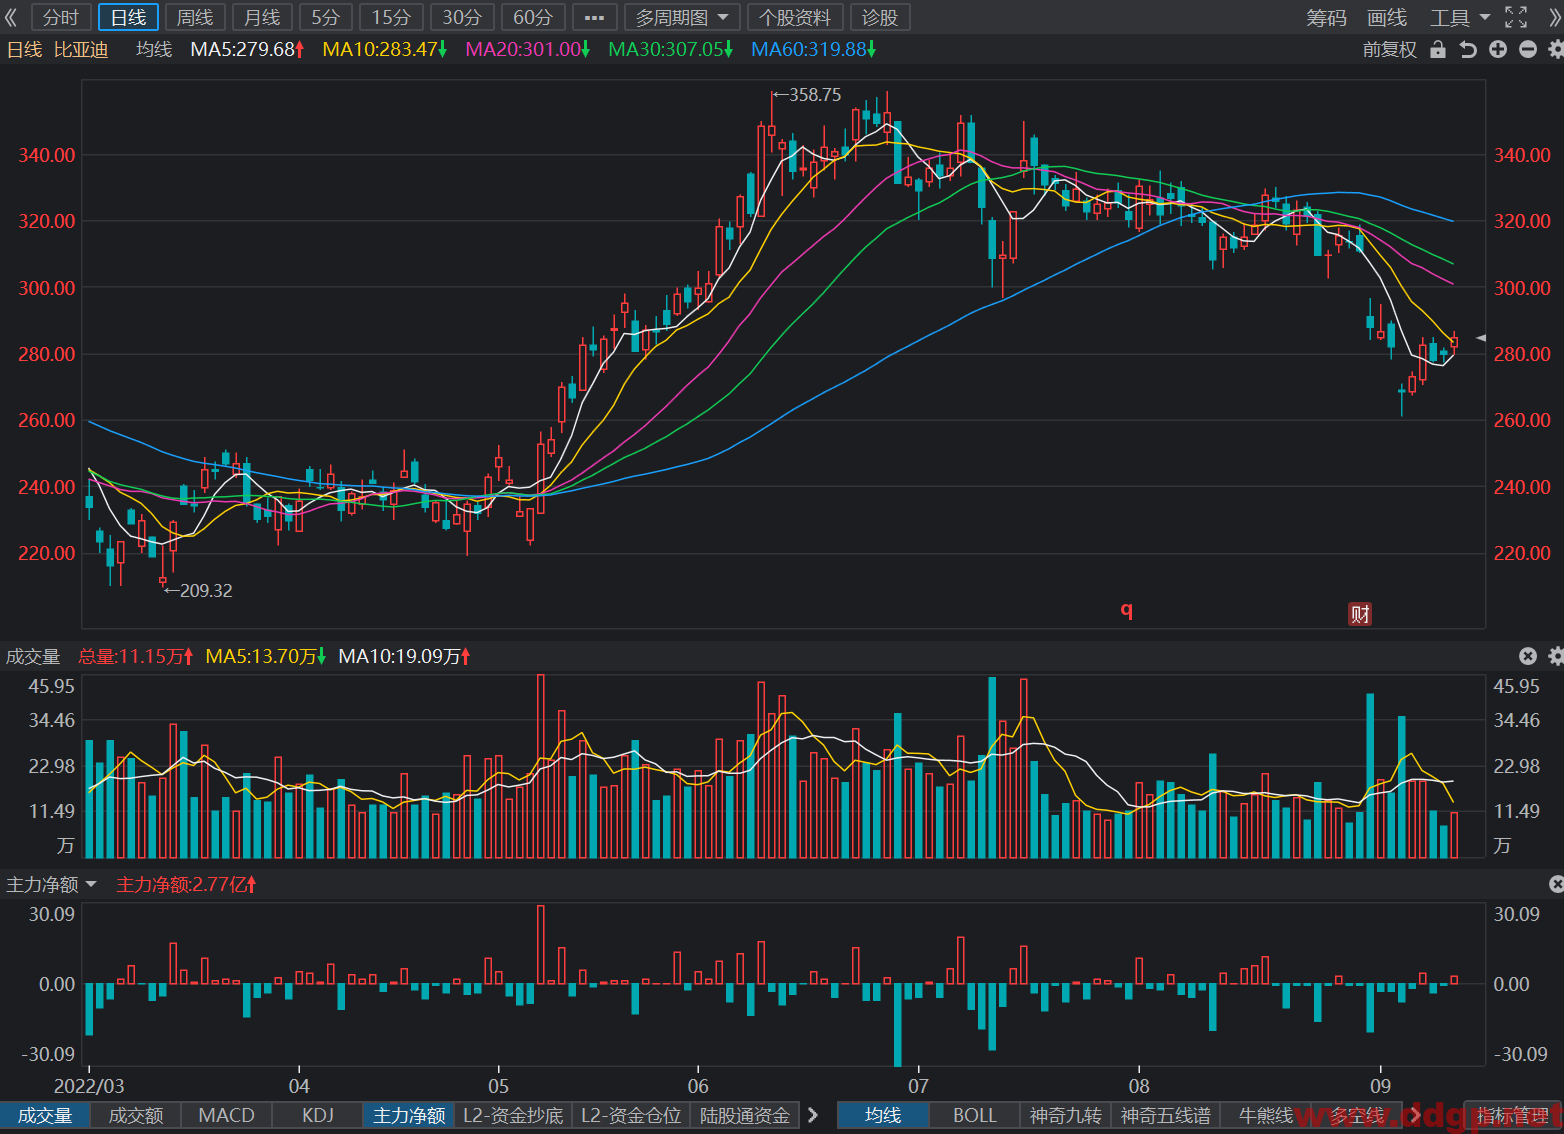Change the 前复权 adjustment mode
The width and height of the screenshot is (1564, 1134).
click(x=1390, y=49)
